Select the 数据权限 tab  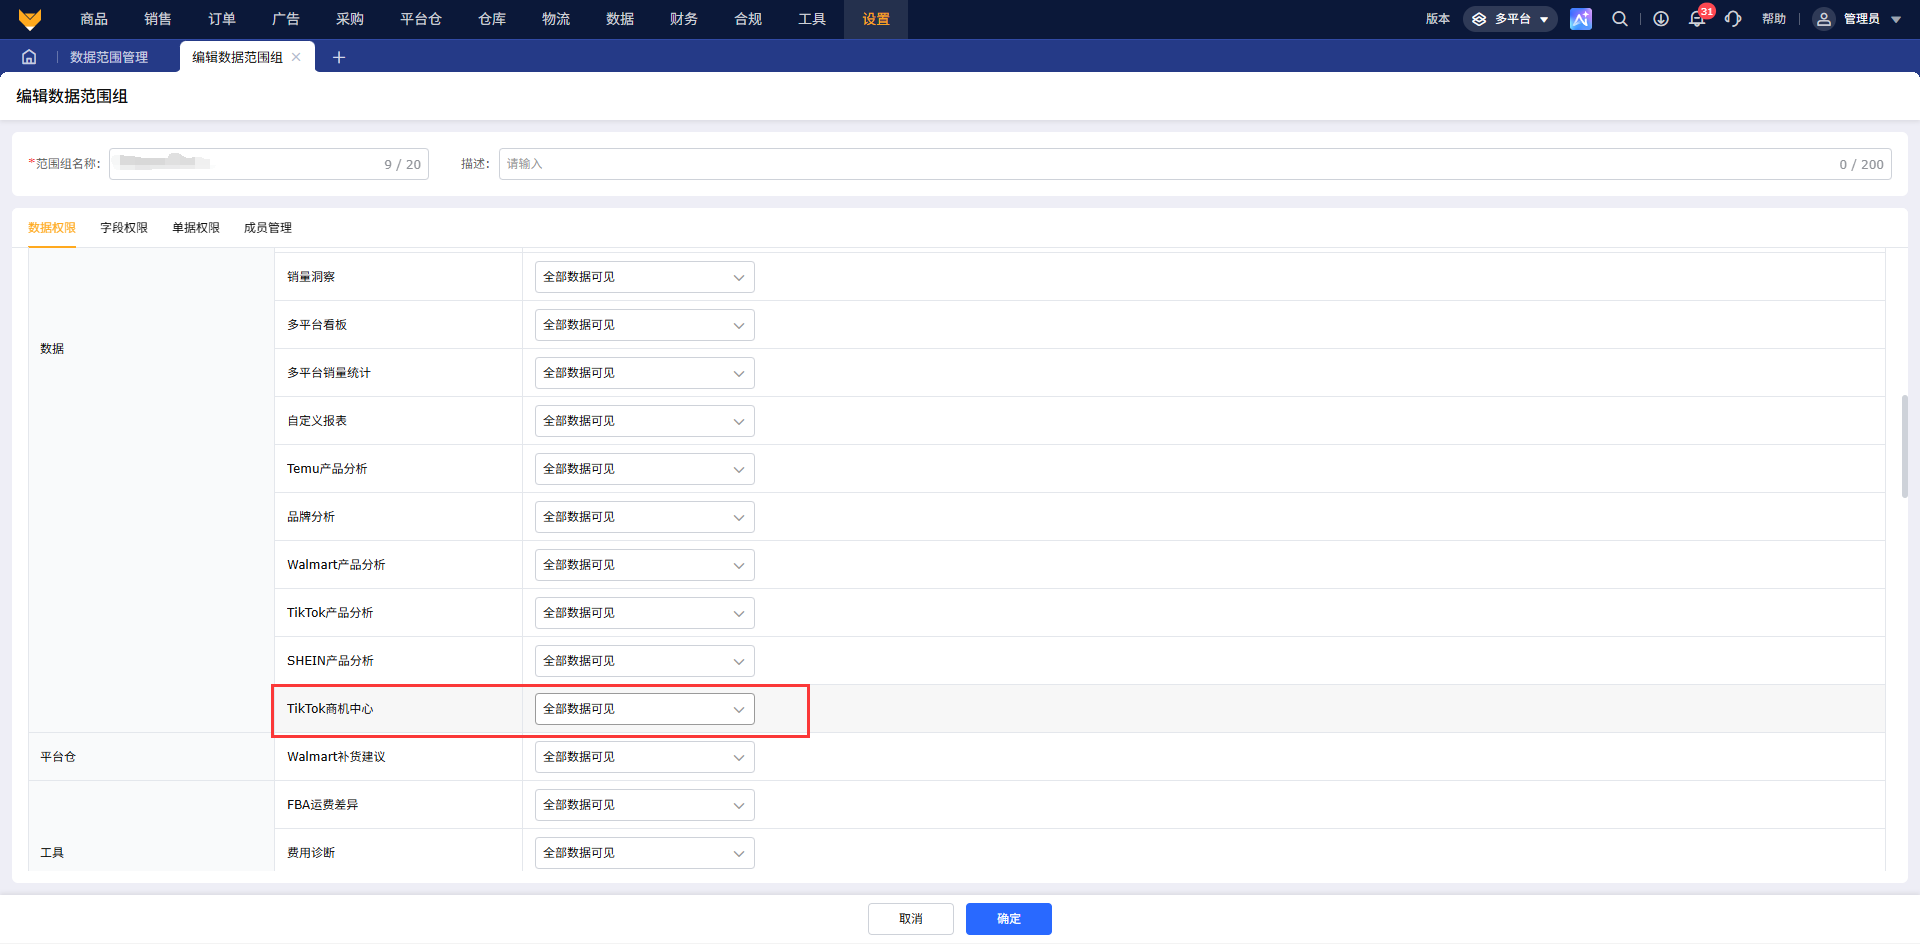coord(52,228)
